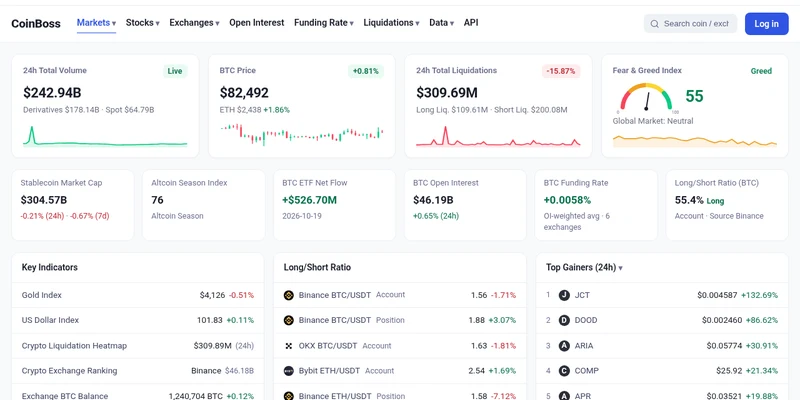The width and height of the screenshot is (800, 400).
Task: Click the 24h Total Liquidations chart
Action: (x=498, y=136)
